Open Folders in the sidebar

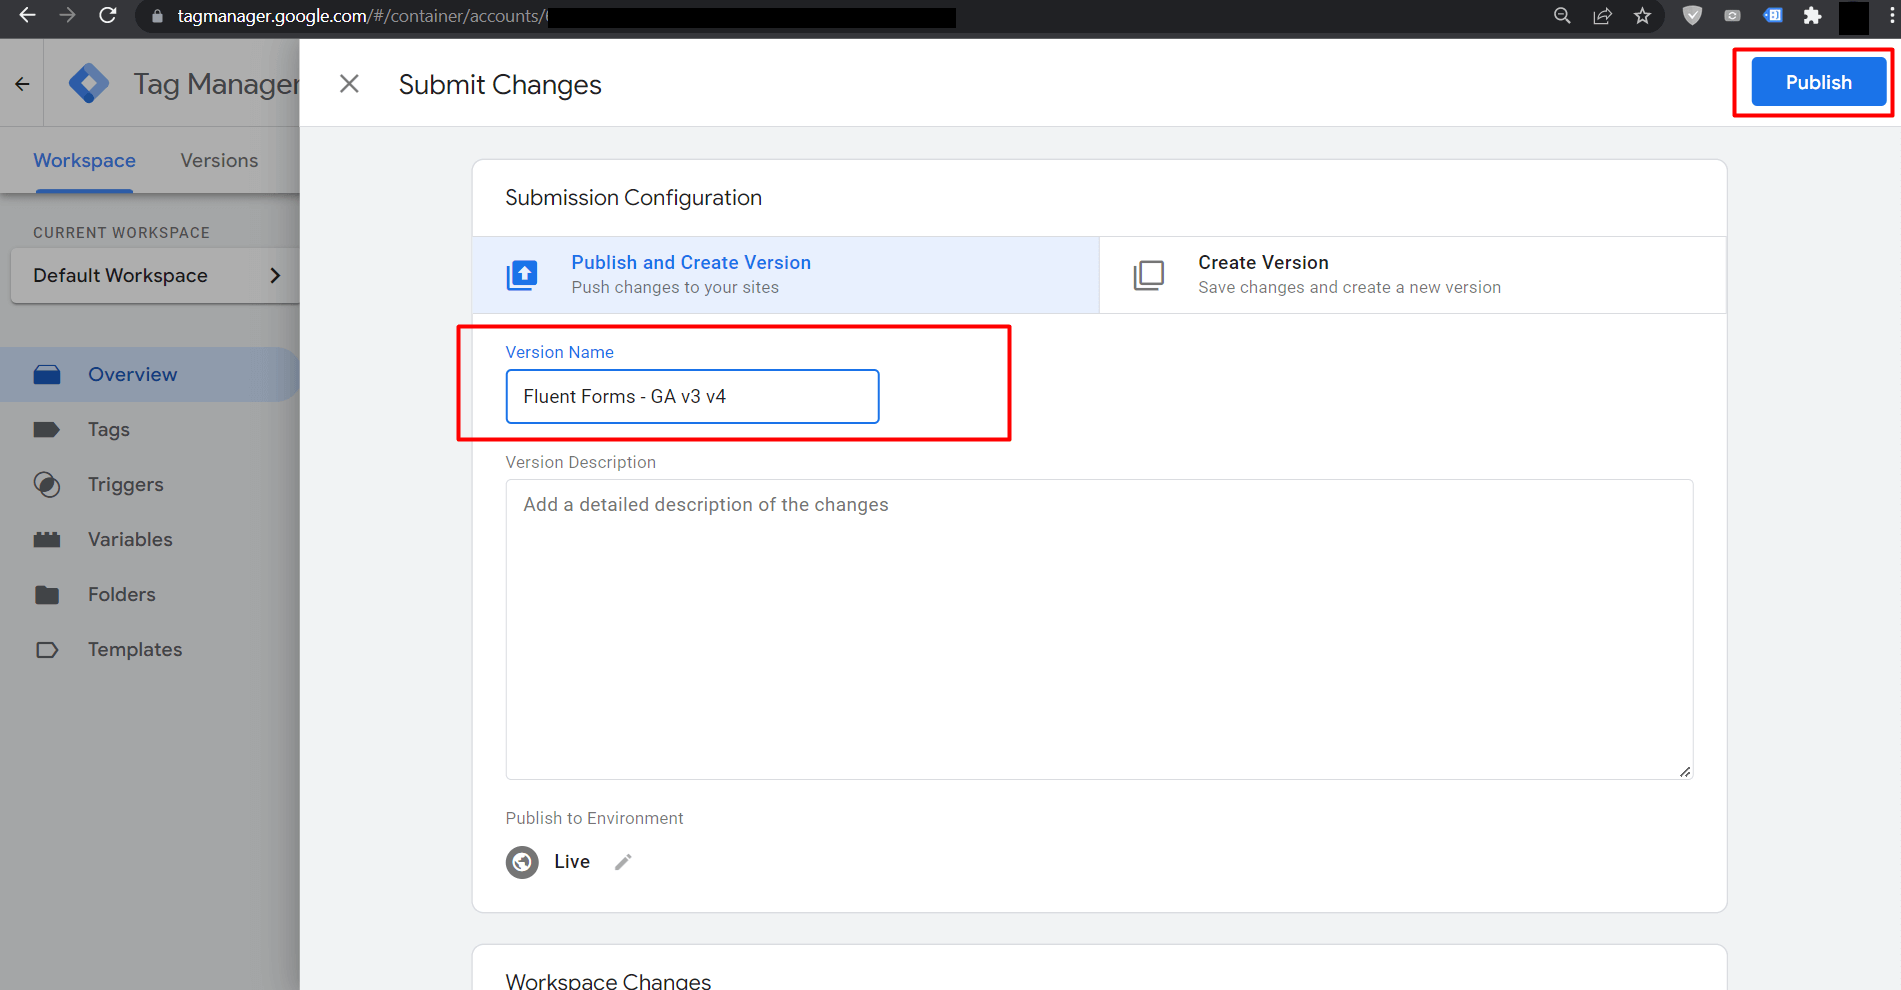[x=121, y=595]
